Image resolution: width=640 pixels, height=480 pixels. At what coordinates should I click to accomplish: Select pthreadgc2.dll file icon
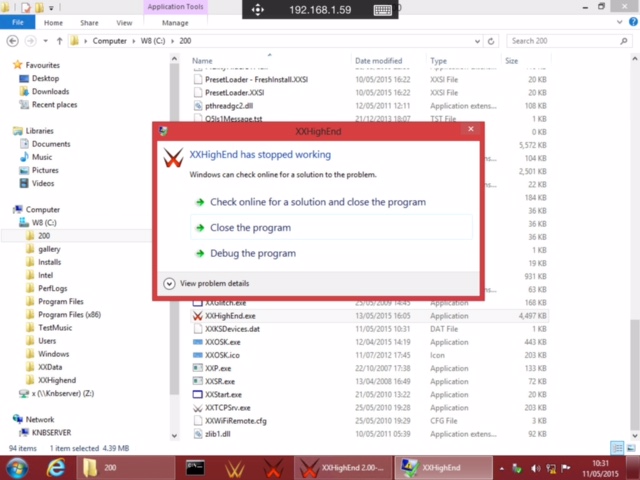(198, 106)
